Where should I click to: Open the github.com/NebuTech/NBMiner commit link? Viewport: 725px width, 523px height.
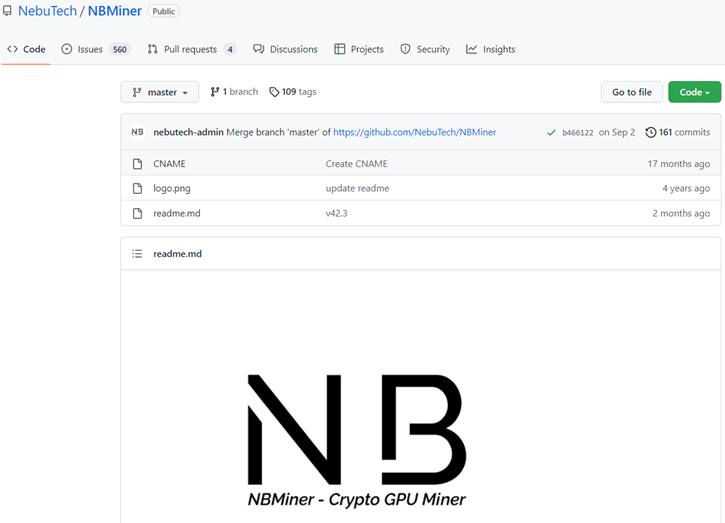tap(415, 132)
